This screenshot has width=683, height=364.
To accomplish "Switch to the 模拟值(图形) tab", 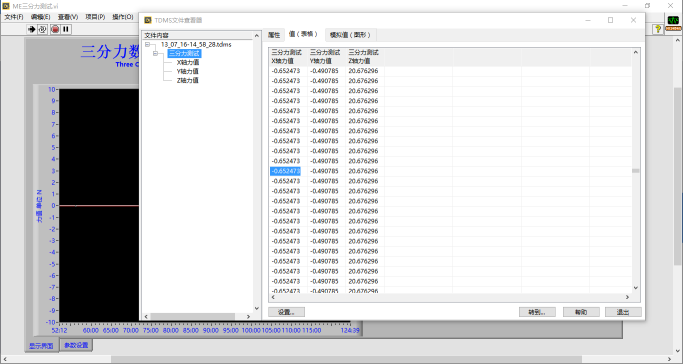I will click(x=350, y=35).
